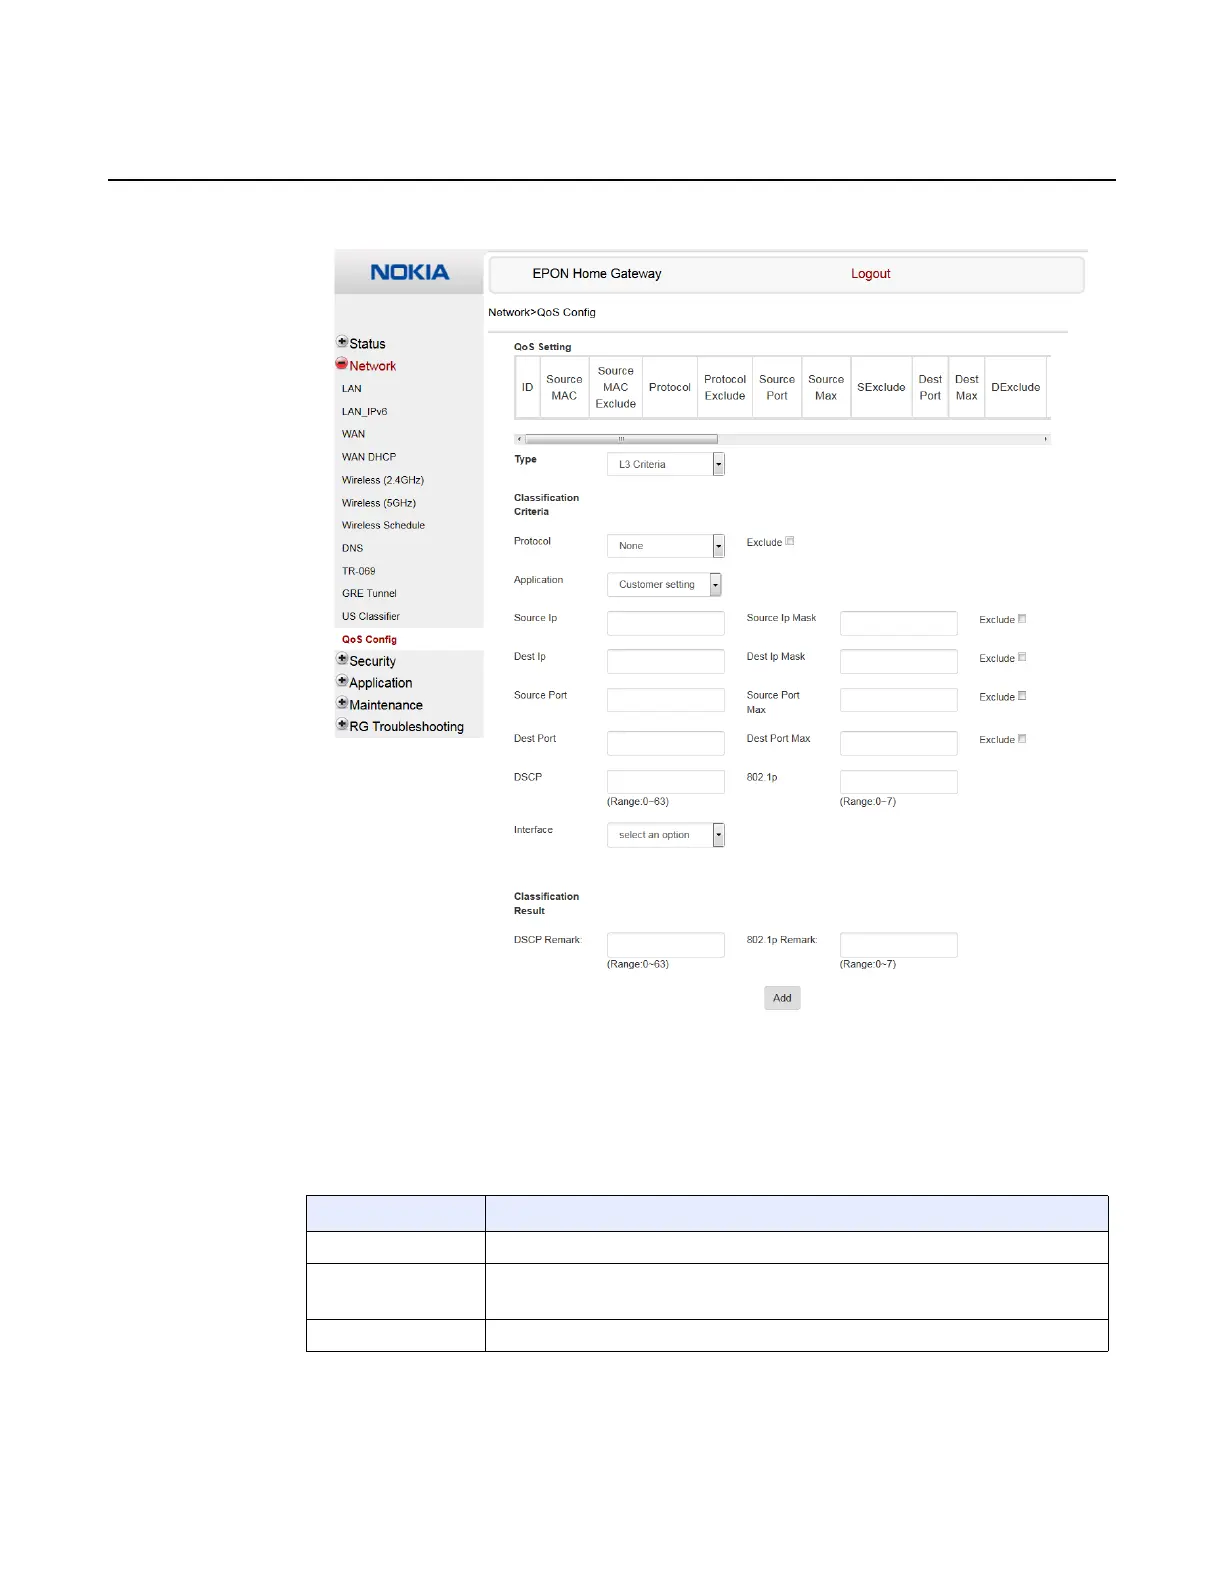Open the TR-069 page
The height and width of the screenshot is (1584, 1224).
click(x=359, y=571)
